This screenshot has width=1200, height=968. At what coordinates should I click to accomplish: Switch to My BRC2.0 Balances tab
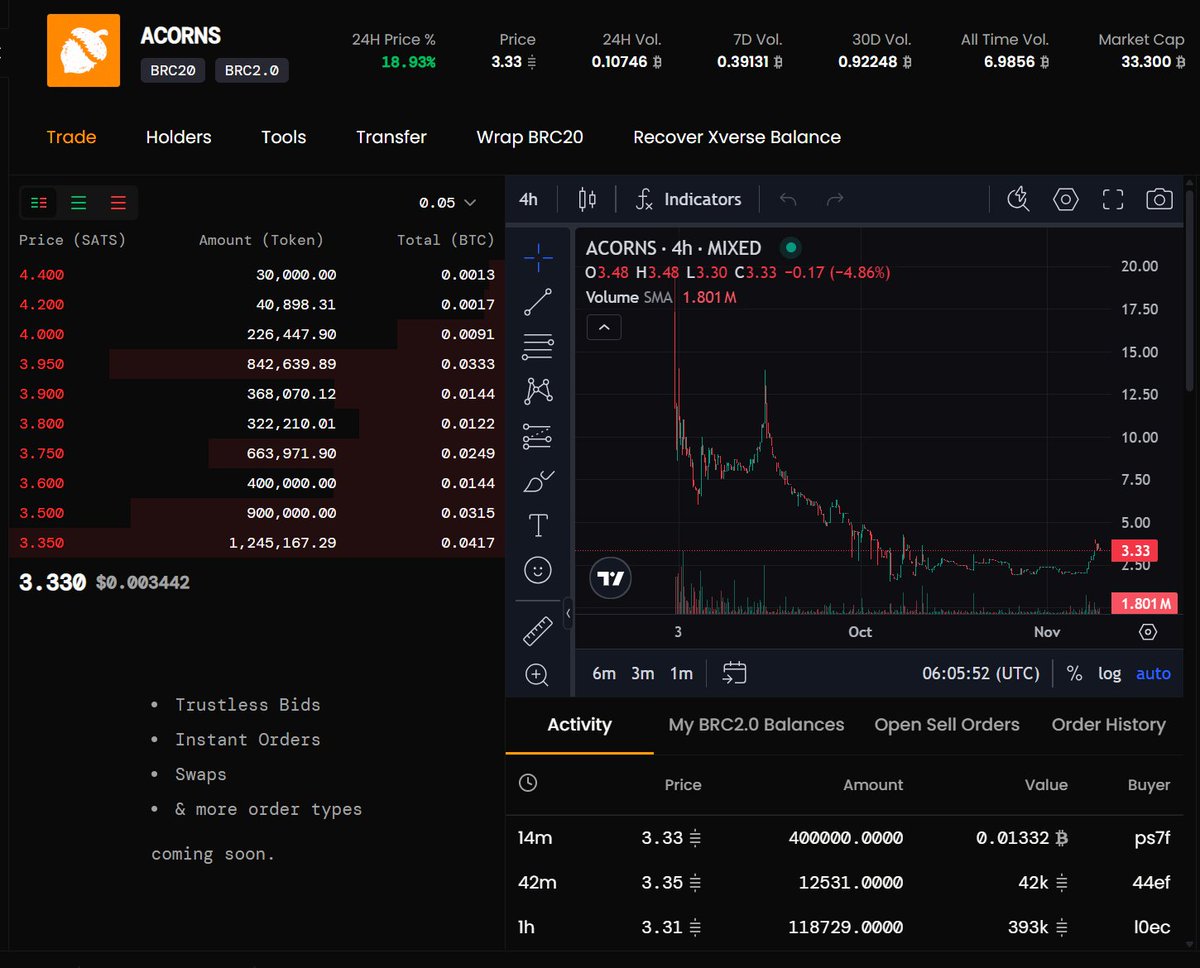pyautogui.click(x=756, y=725)
